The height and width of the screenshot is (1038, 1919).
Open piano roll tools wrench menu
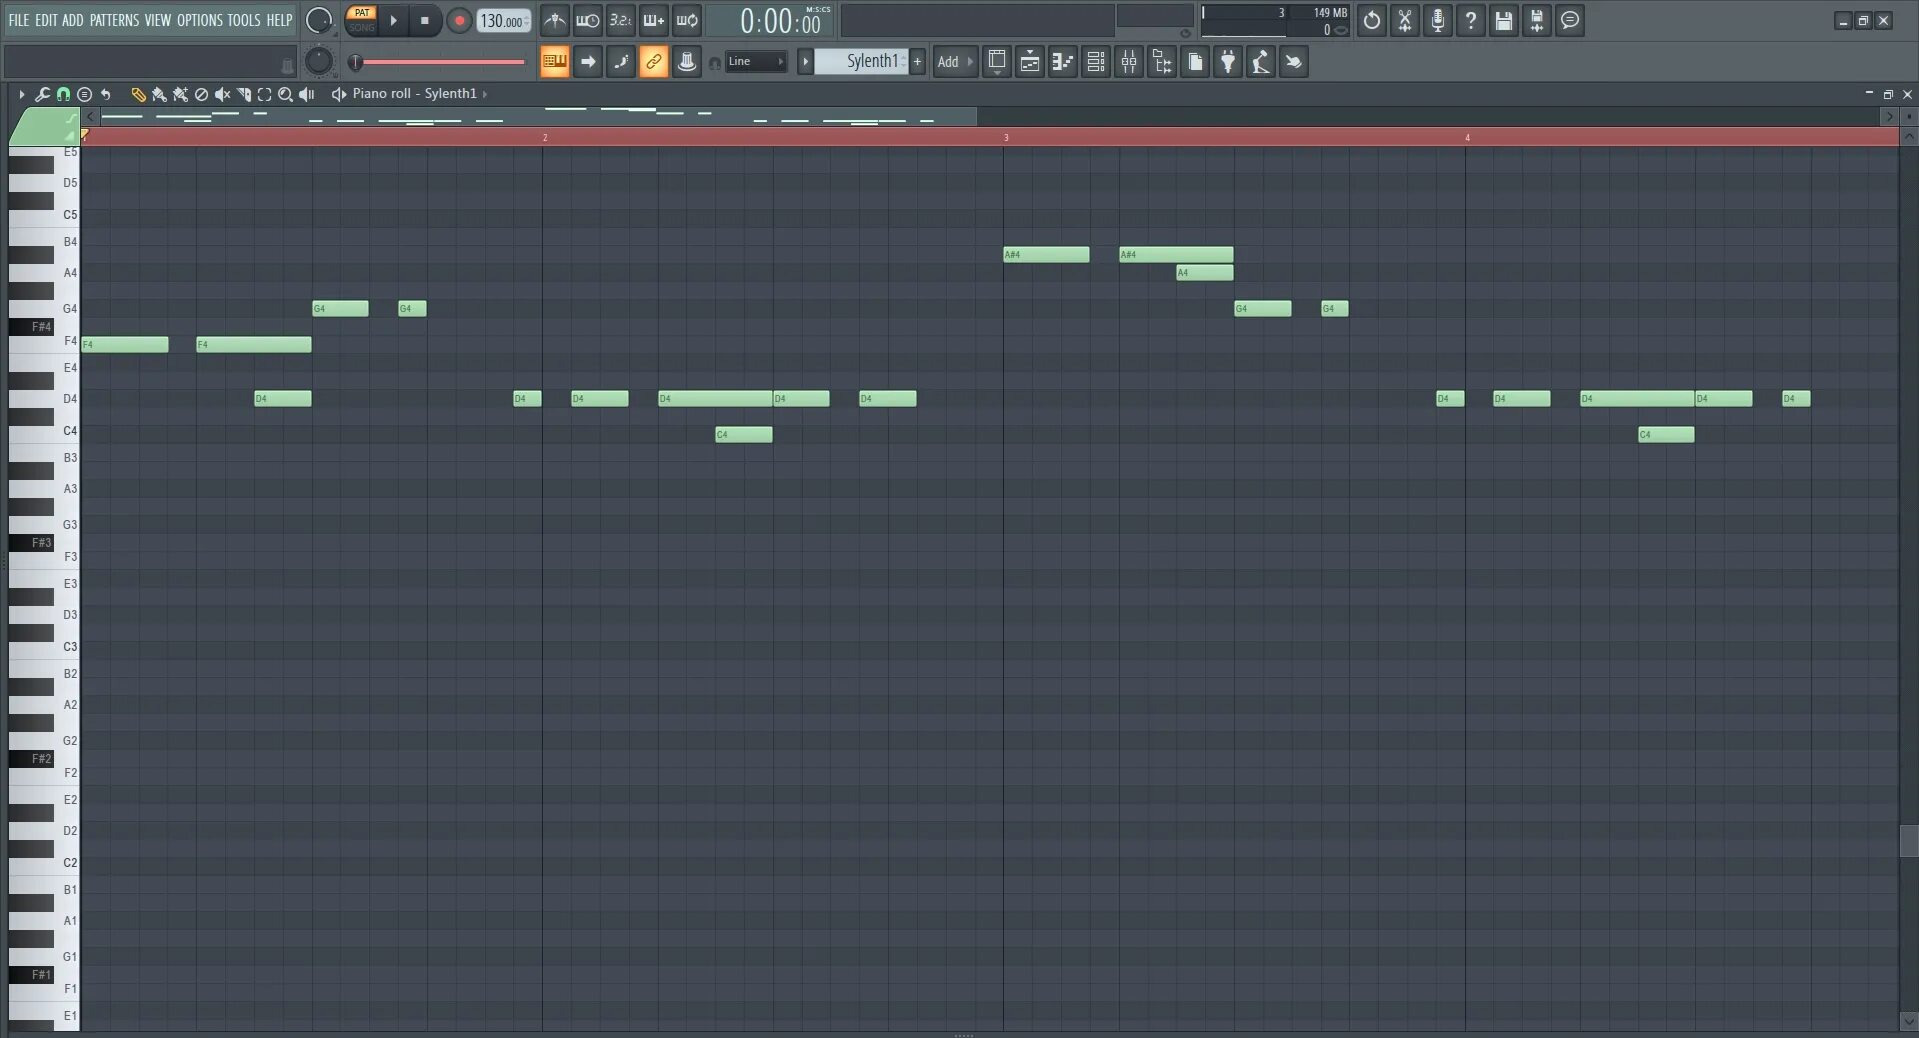point(42,94)
